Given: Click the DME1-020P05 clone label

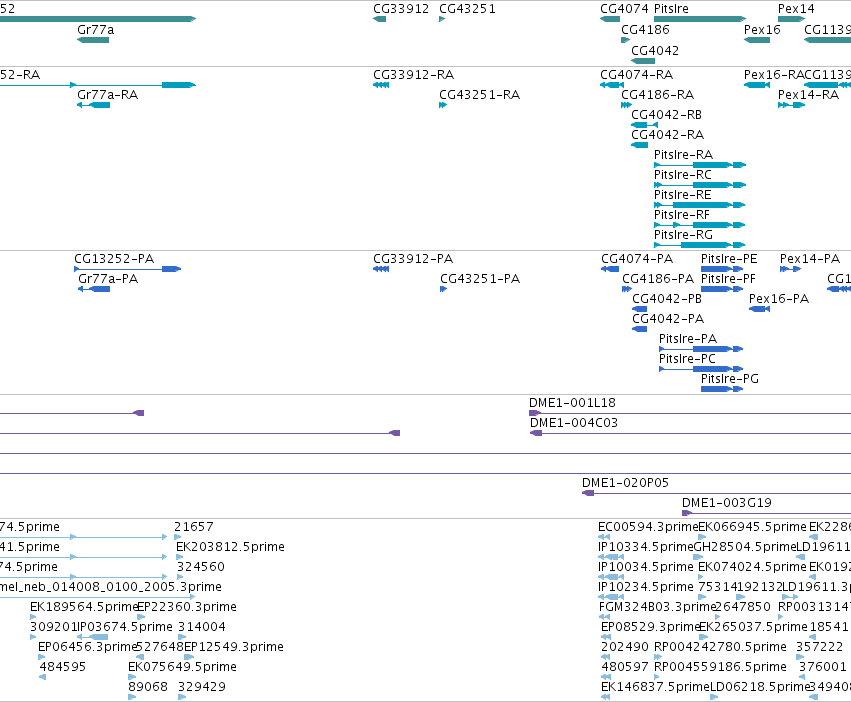Looking at the screenshot, I should 625,483.
